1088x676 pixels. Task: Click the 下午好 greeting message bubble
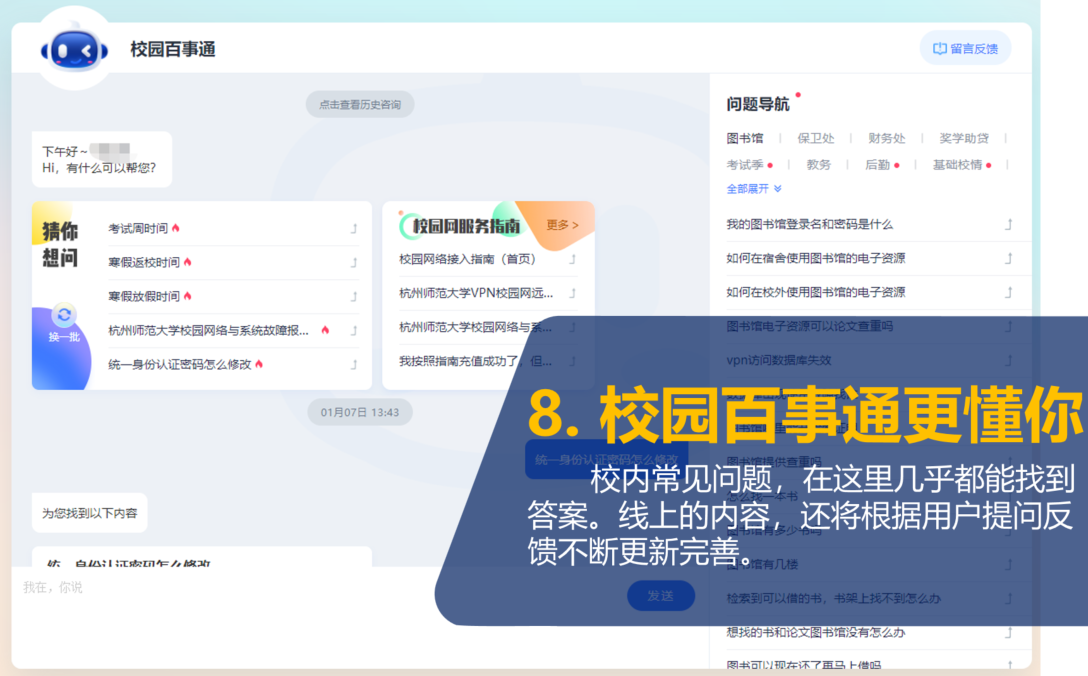[101, 160]
